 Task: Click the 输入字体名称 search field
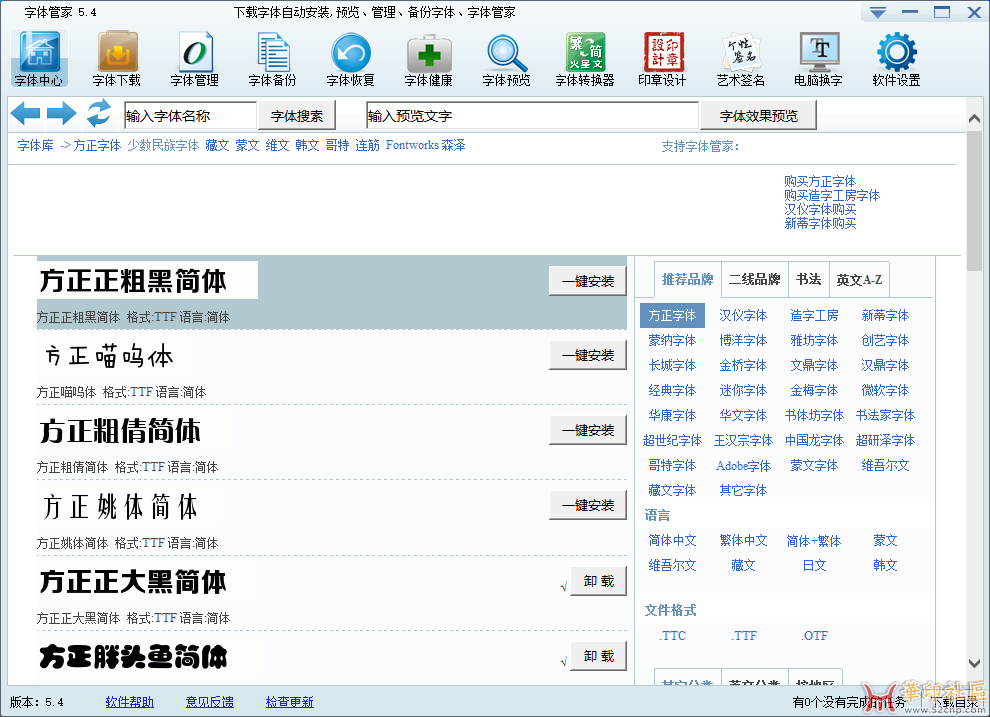pos(191,116)
